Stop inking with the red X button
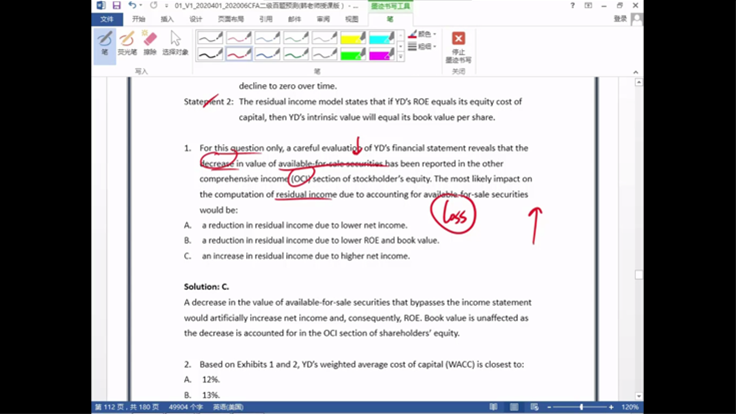 (x=458, y=46)
